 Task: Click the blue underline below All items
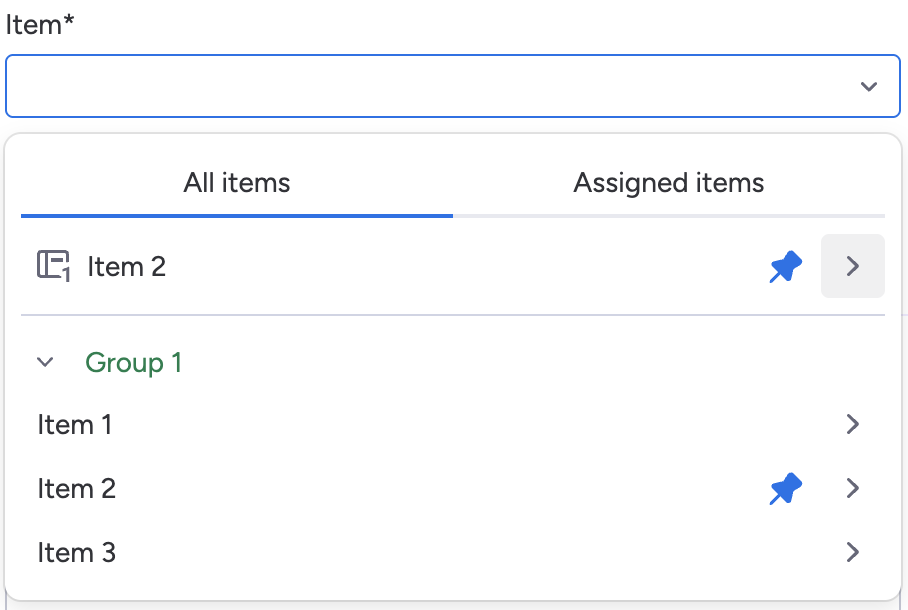tap(237, 215)
